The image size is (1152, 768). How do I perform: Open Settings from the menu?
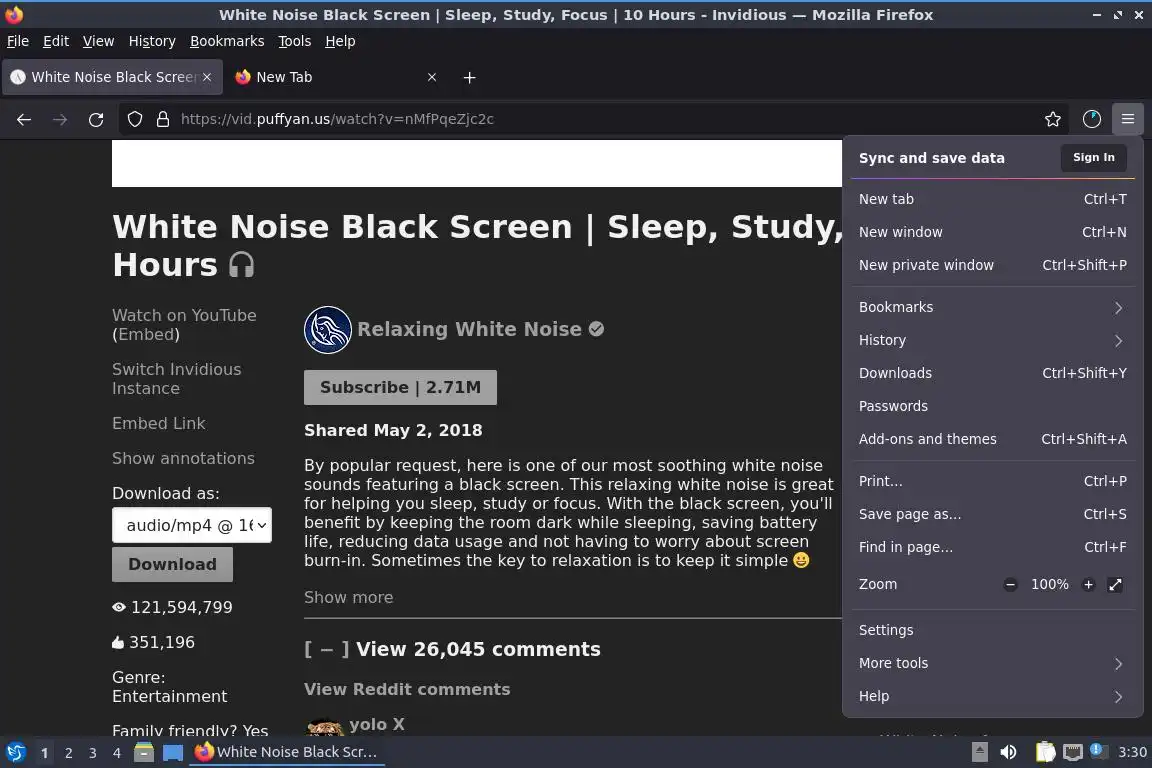(x=992, y=630)
